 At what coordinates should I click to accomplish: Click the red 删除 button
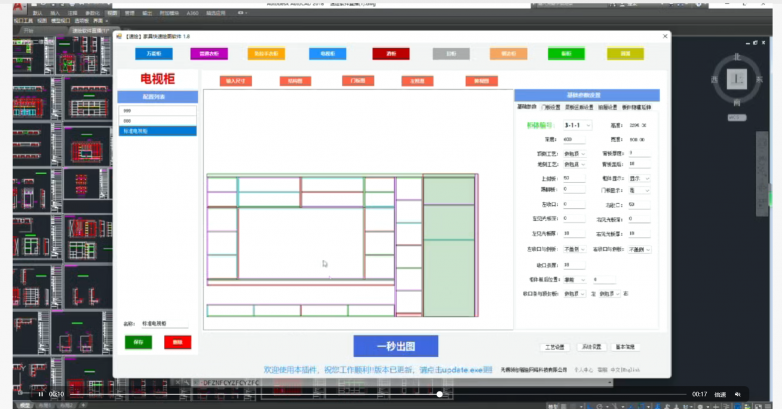pos(178,342)
